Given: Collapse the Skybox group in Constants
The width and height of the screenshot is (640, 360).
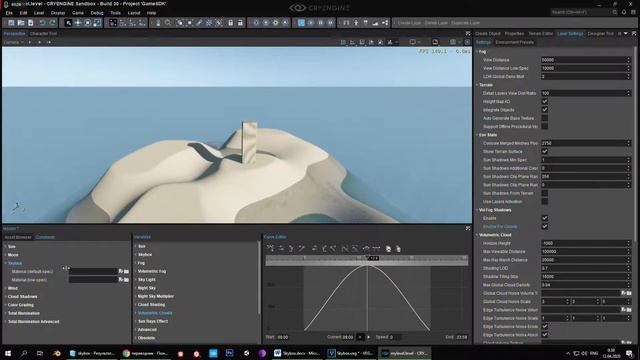Looking at the screenshot, I should click(x=5, y=263).
